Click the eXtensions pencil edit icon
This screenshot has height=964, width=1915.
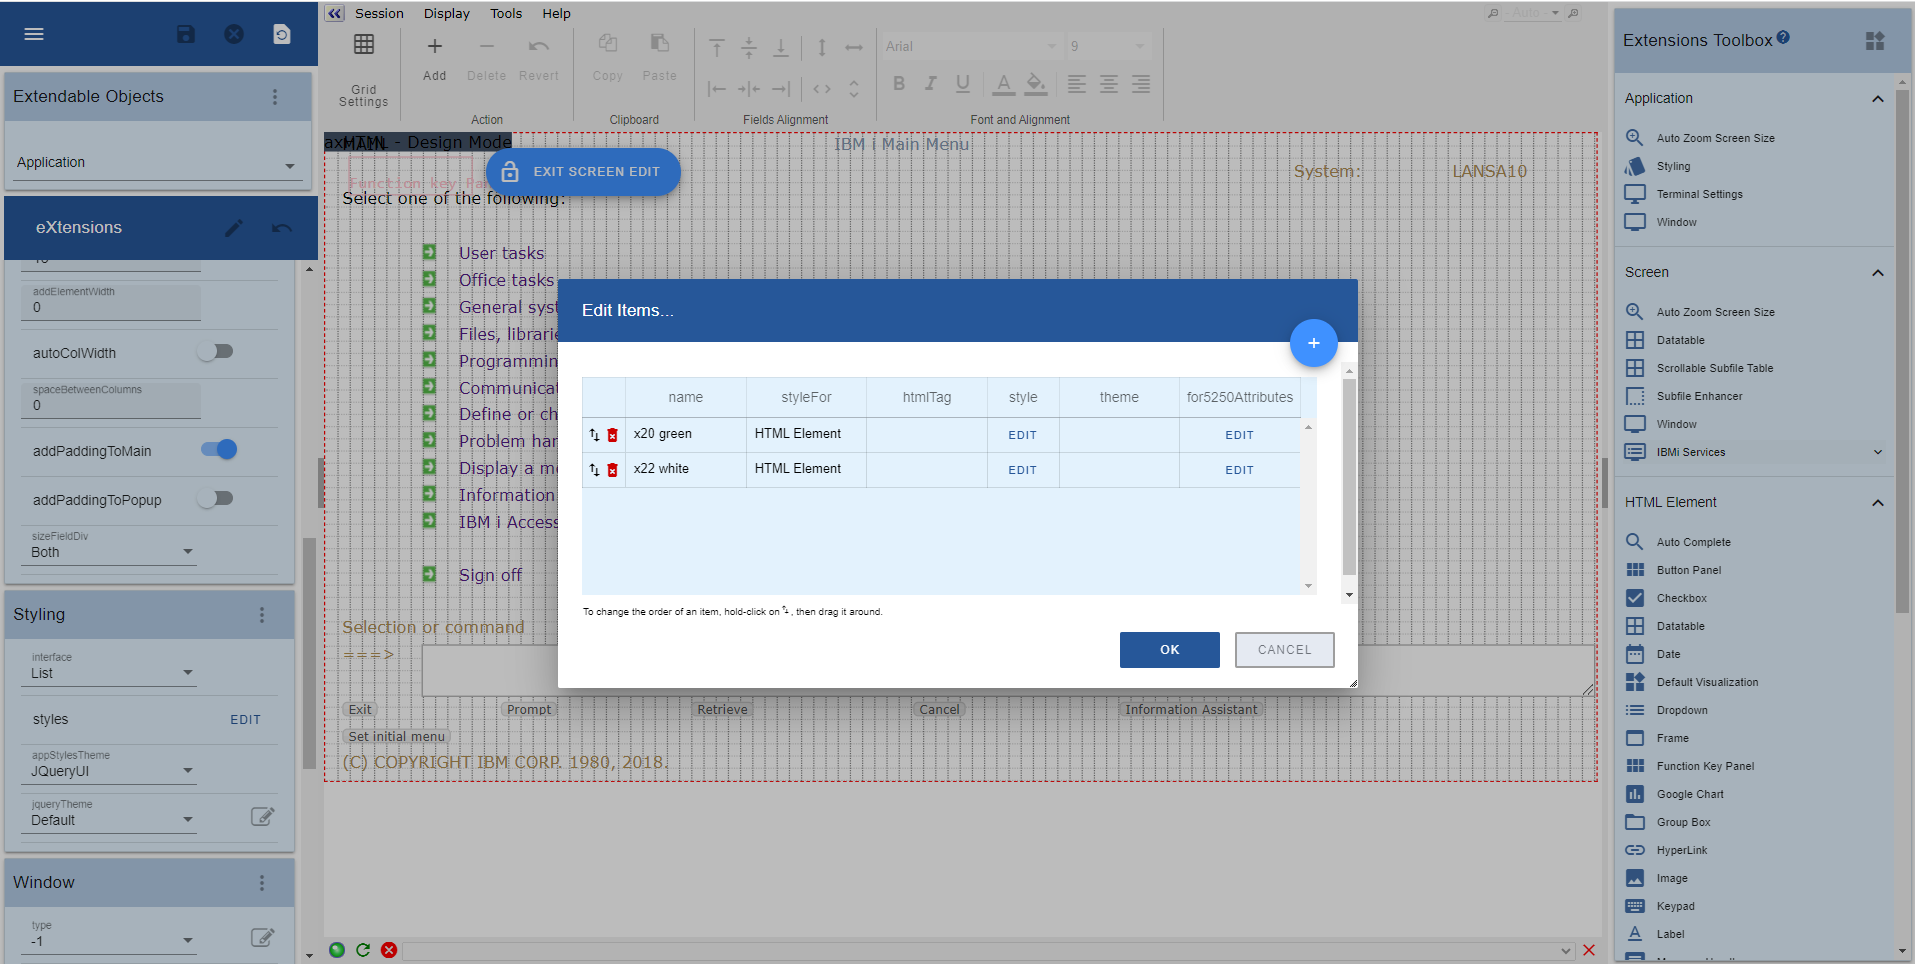pyautogui.click(x=234, y=228)
